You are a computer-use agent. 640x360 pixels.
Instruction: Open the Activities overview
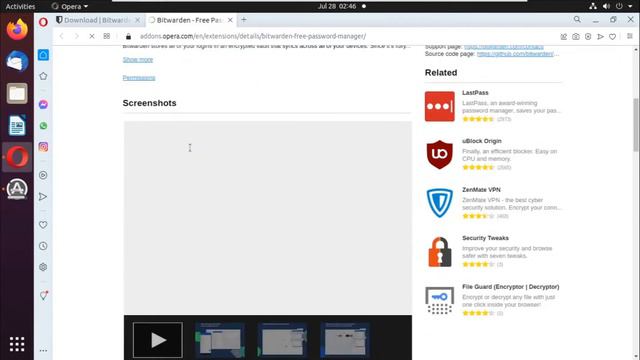tap(20, 6)
